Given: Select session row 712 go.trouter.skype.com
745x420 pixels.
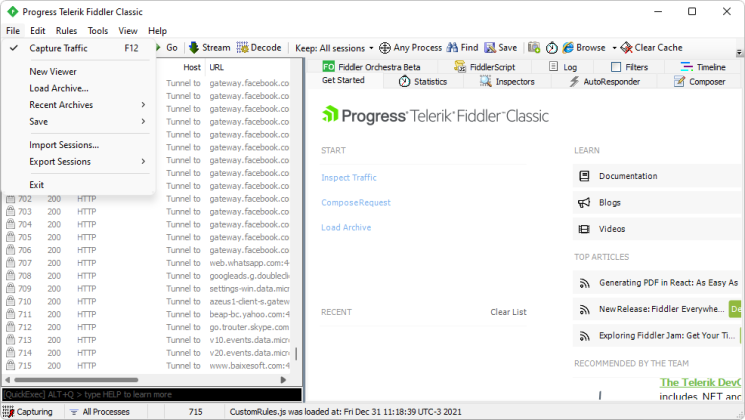Looking at the screenshot, I should point(148,327).
